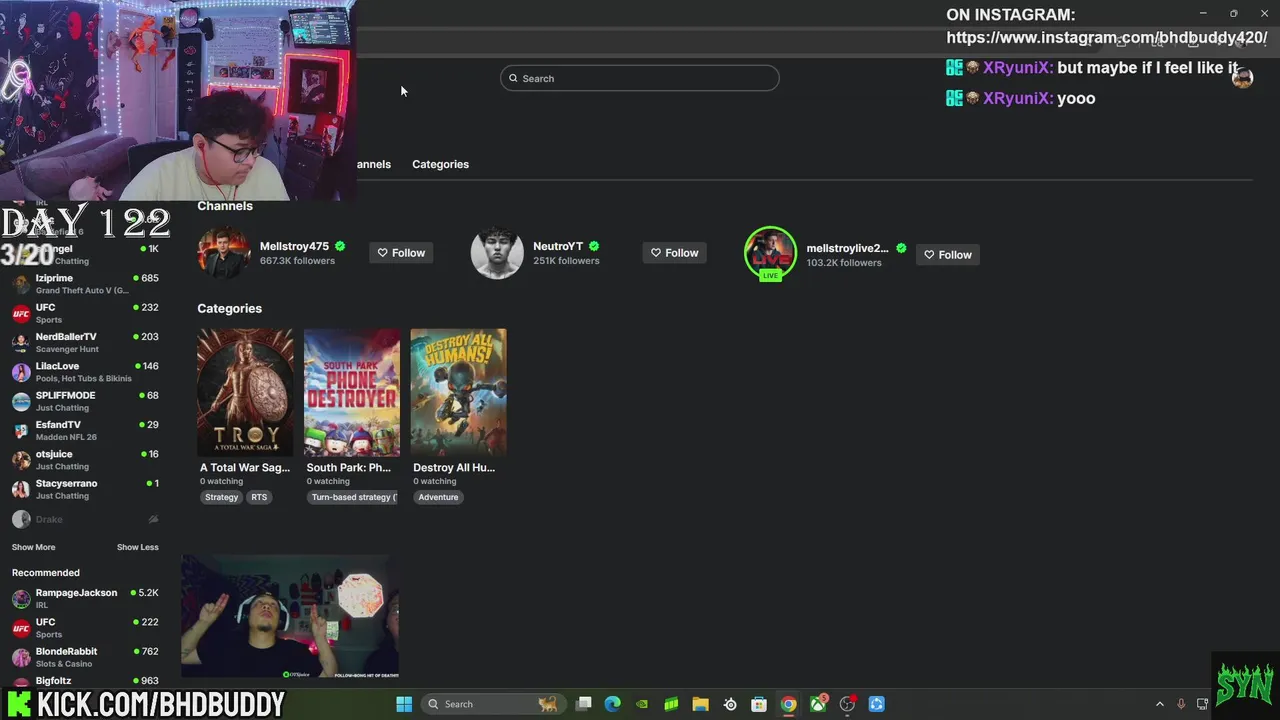This screenshot has height=720, width=1280.
Task: Select the RTS tag under Troy
Action: click(x=259, y=497)
